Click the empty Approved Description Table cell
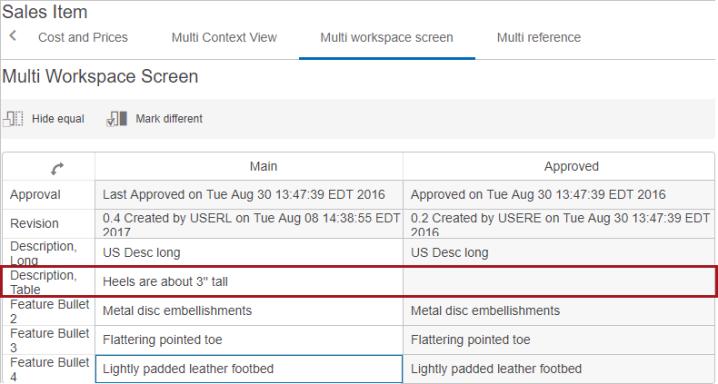Viewport: 718px width, 384px height. coord(559,282)
